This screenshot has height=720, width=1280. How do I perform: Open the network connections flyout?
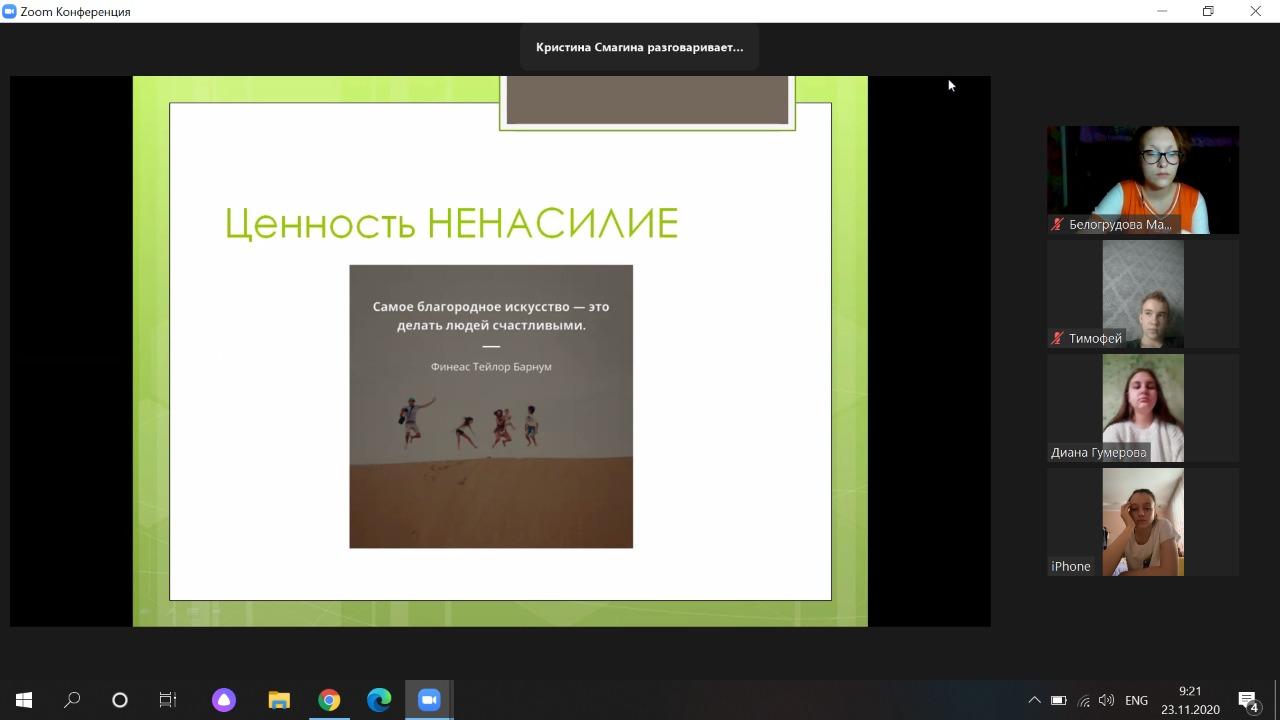[1083, 700]
